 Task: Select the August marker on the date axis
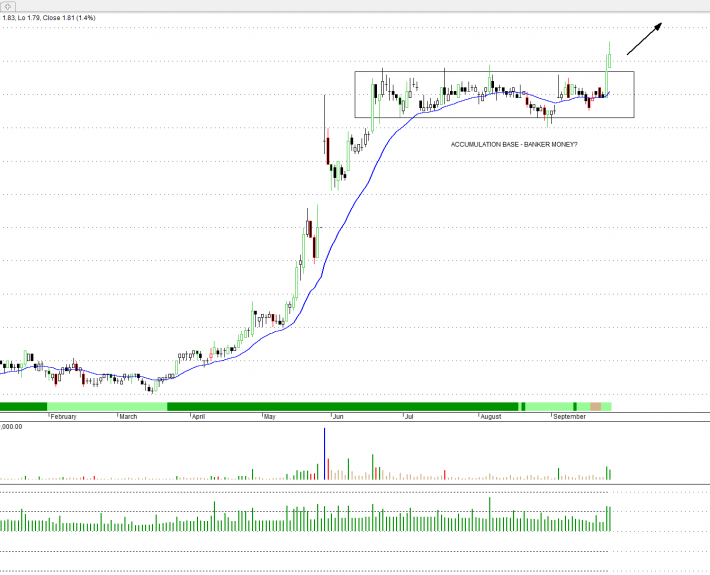click(x=489, y=415)
